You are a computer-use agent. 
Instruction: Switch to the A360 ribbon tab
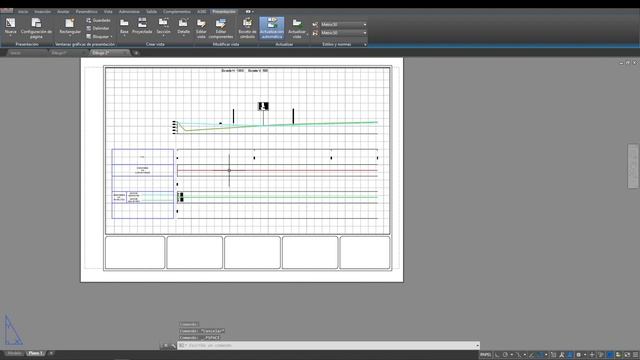click(202, 11)
